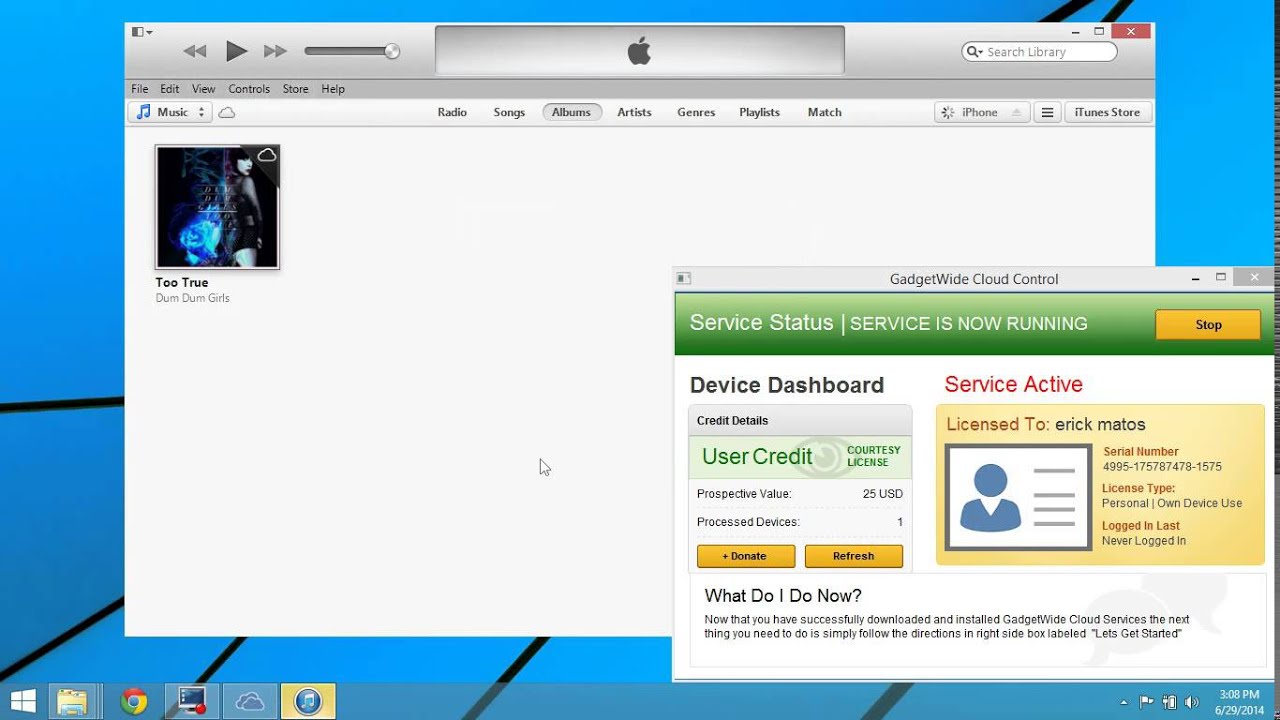Click the iTunes volume slider knob
This screenshot has height=720, width=1280.
click(392, 51)
